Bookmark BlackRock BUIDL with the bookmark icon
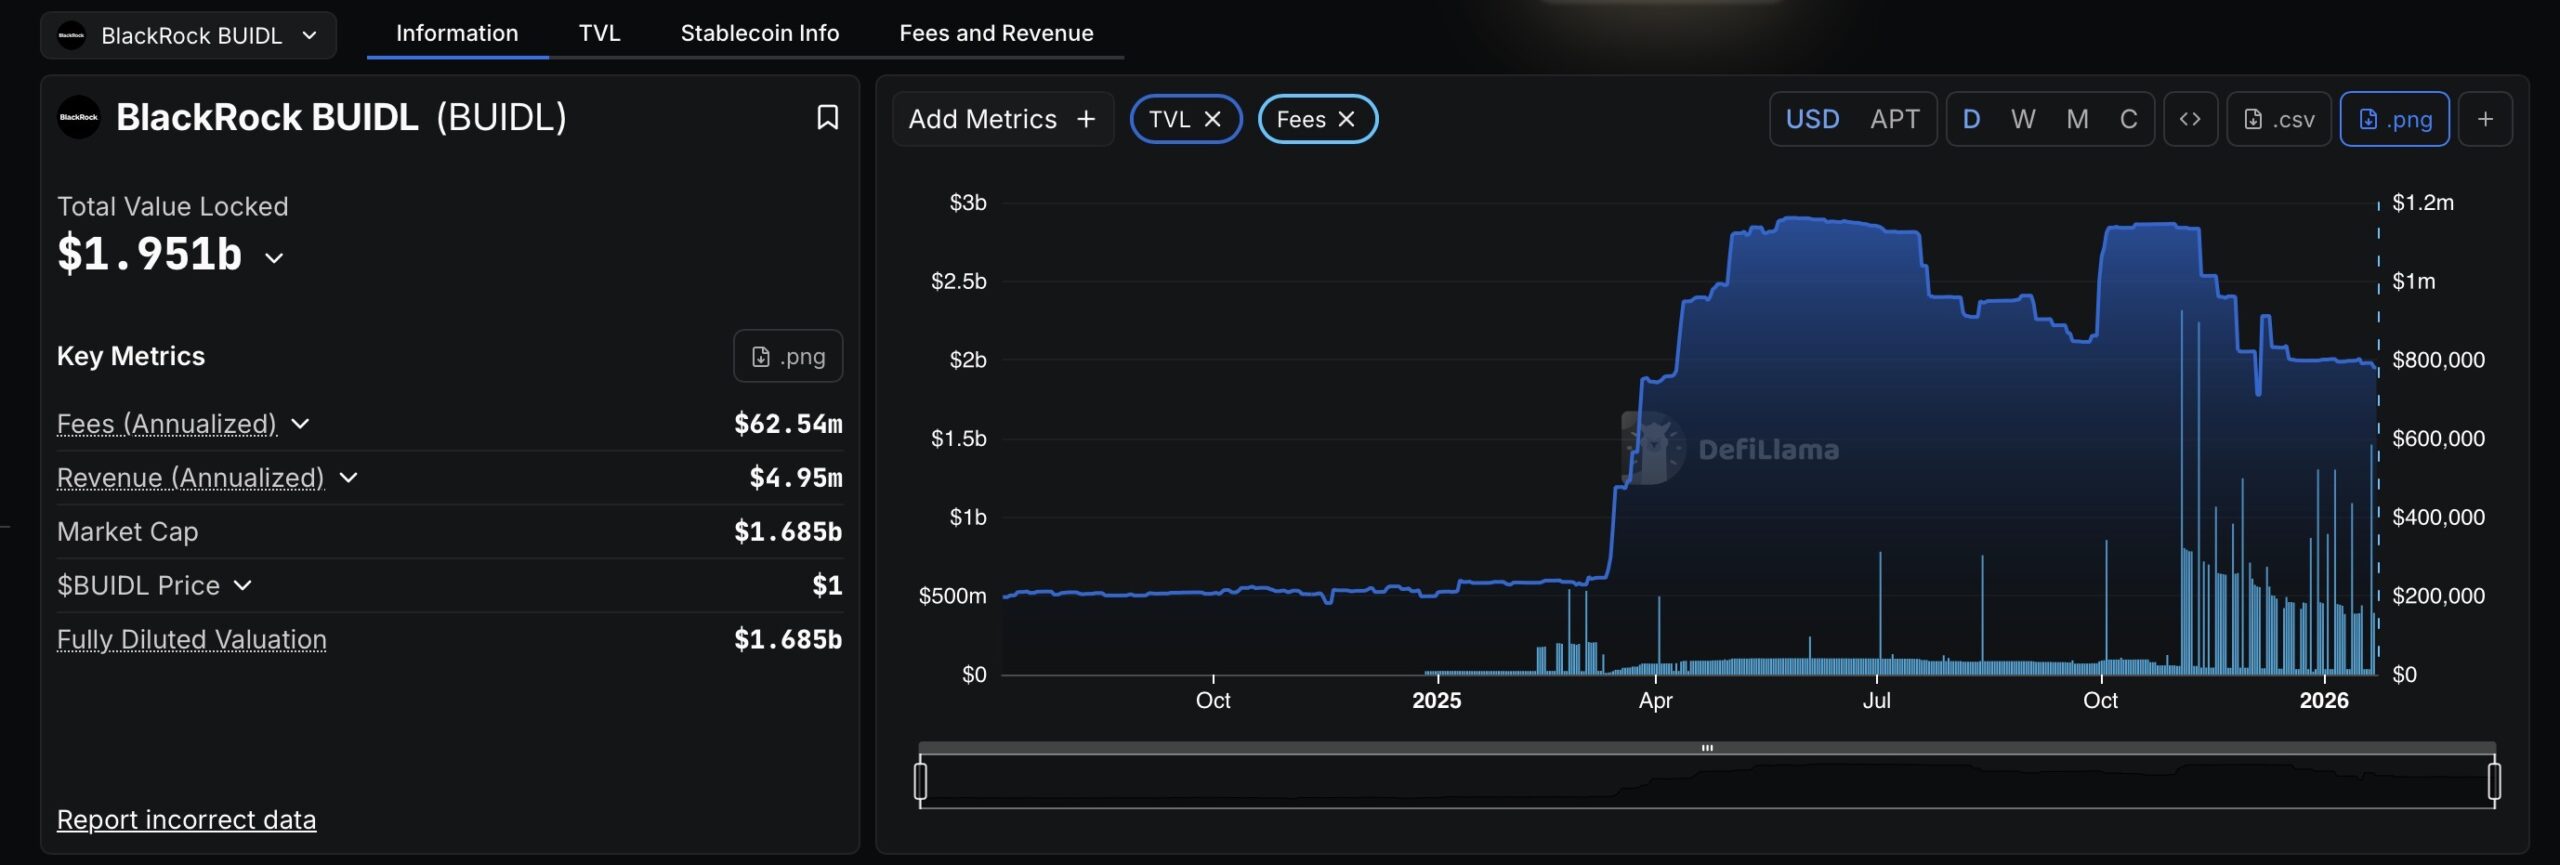 (x=827, y=118)
